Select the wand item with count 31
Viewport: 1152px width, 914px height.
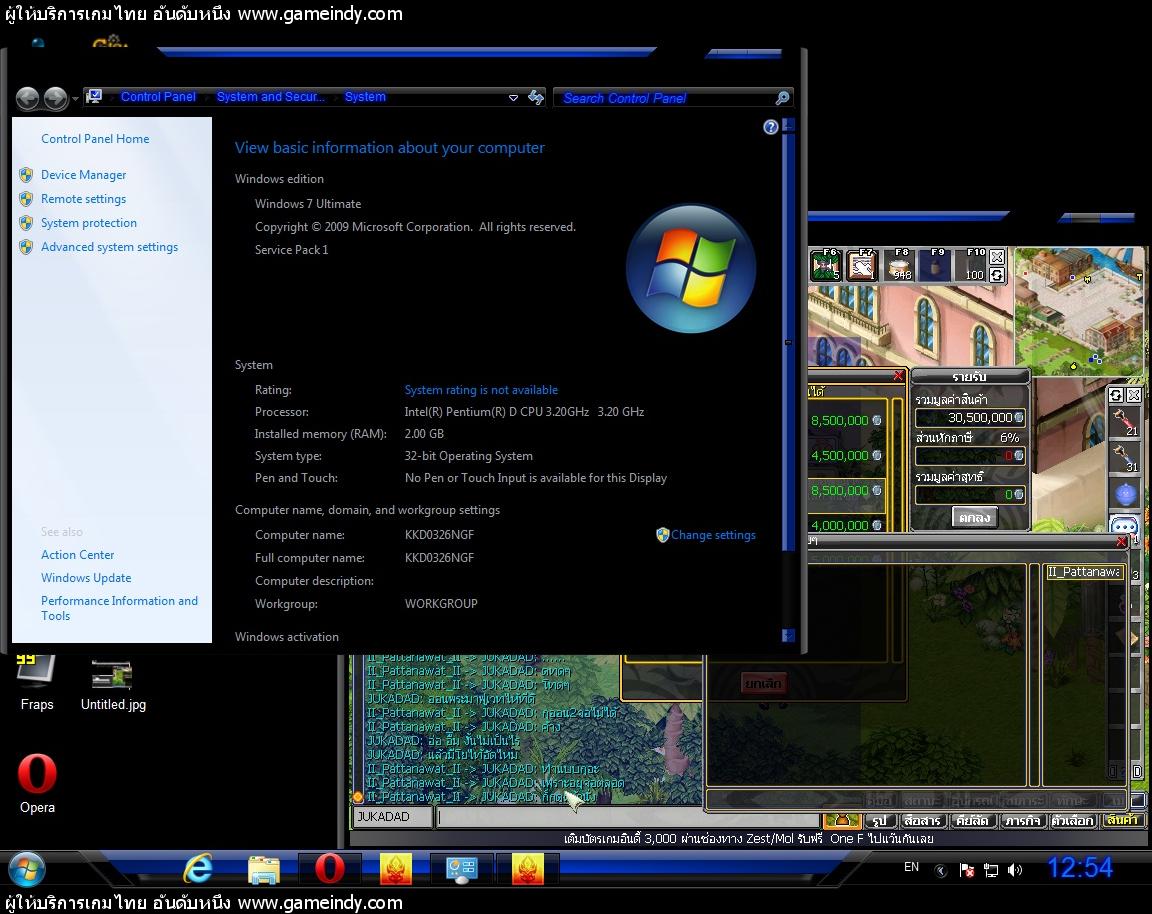[x=1124, y=458]
